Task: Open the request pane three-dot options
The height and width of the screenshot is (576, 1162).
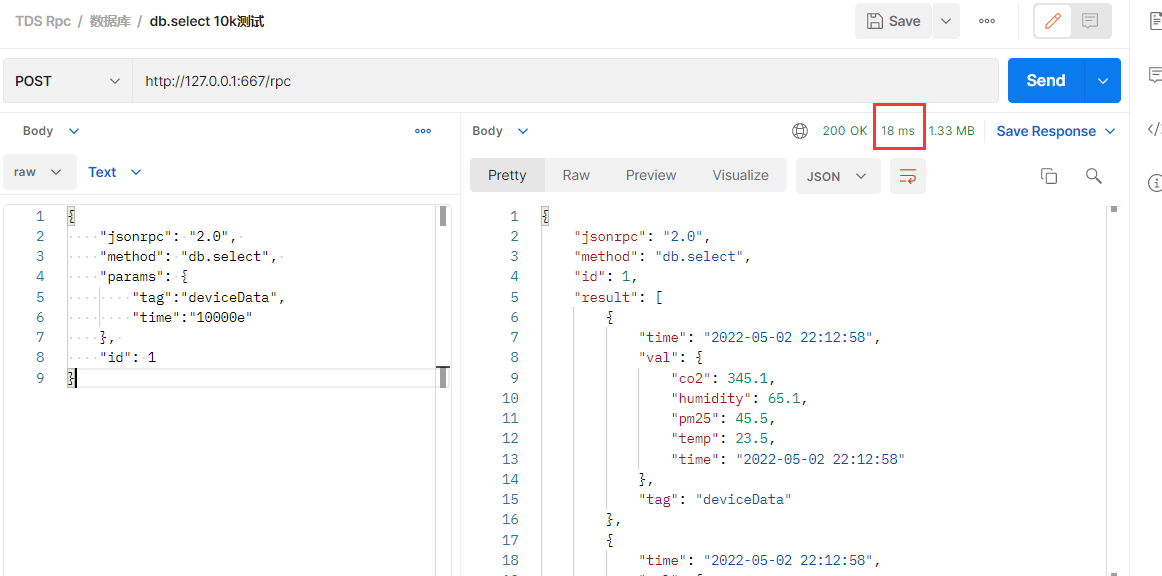Action: pos(423,131)
